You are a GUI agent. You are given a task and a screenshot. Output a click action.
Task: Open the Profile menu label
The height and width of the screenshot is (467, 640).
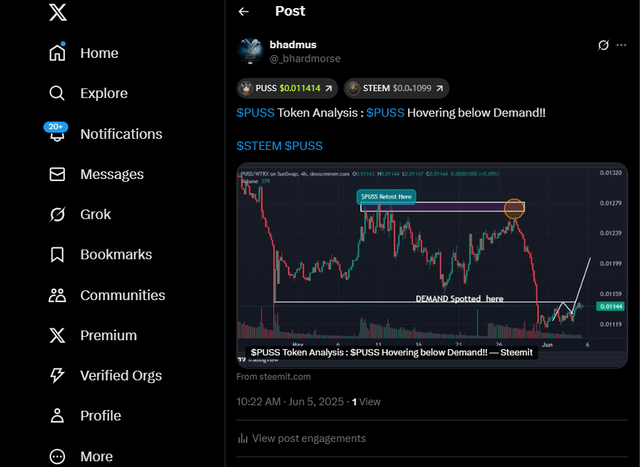pos(100,416)
